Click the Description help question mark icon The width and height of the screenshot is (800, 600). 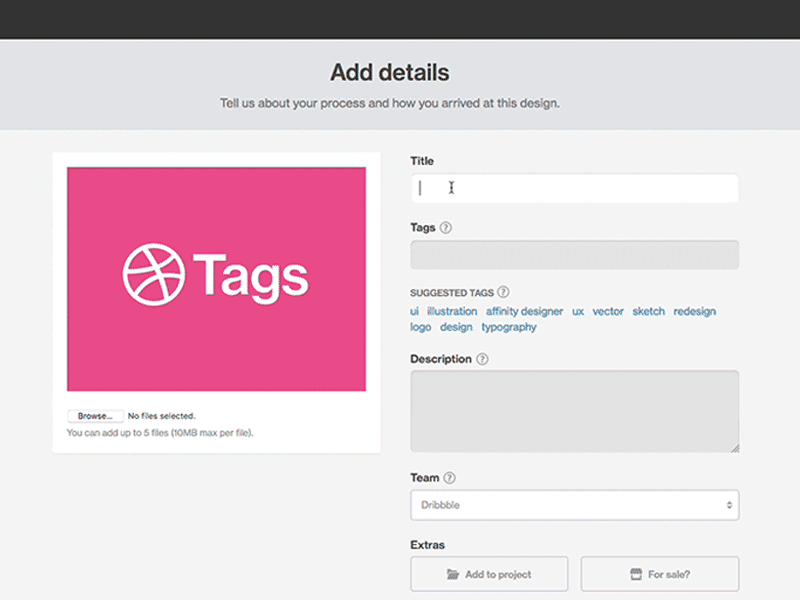coord(482,359)
